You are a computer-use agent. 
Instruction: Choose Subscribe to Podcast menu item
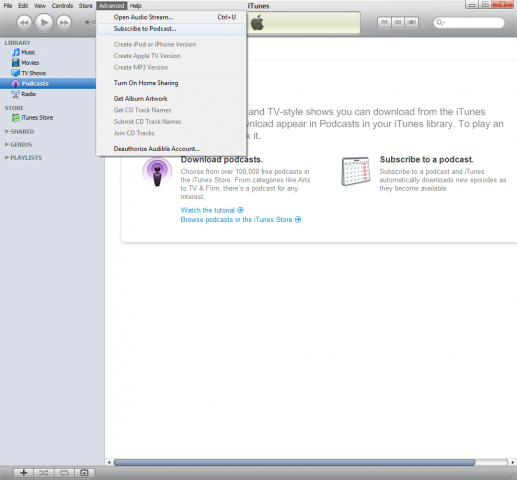[x=171, y=29]
